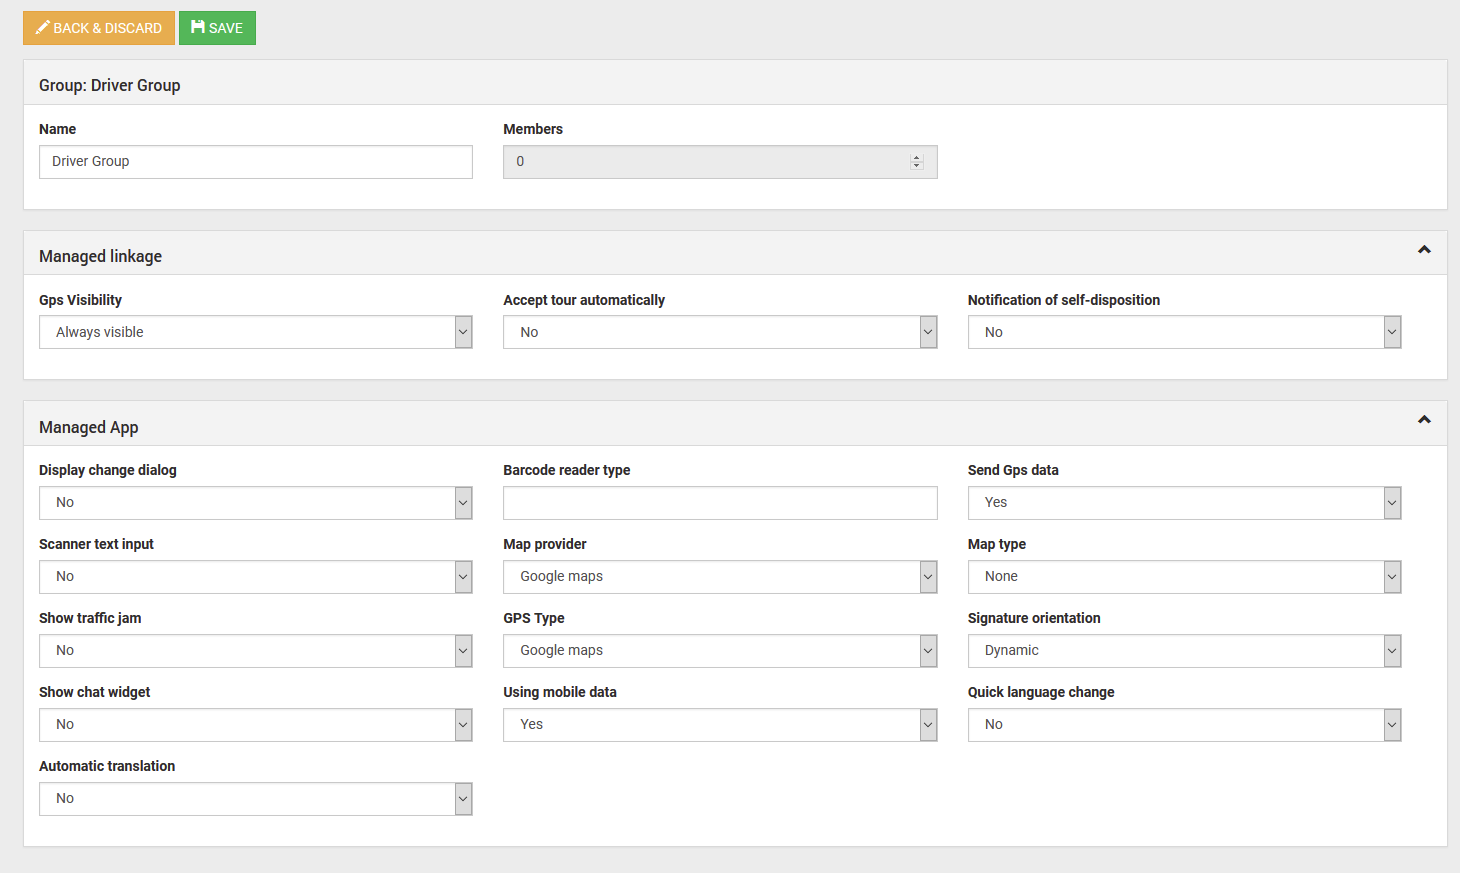Open Accept tour automatically dropdown
Viewport: 1460px width, 873px height.
719,332
